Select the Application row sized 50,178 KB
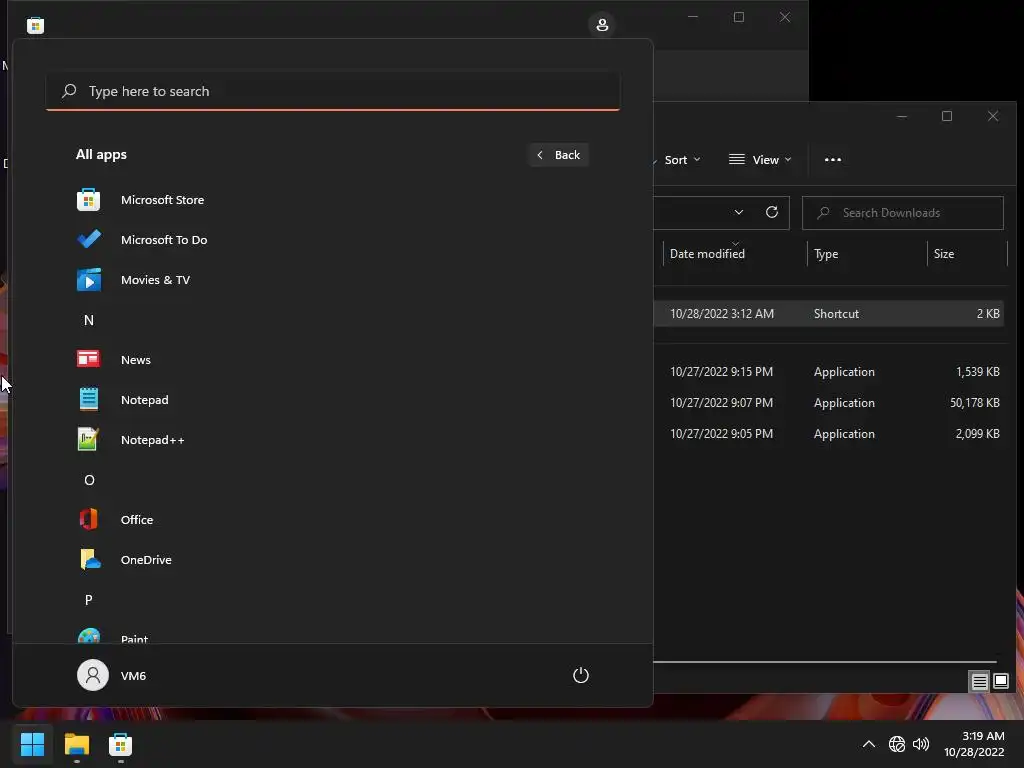Image resolution: width=1024 pixels, height=768 pixels. click(x=829, y=403)
